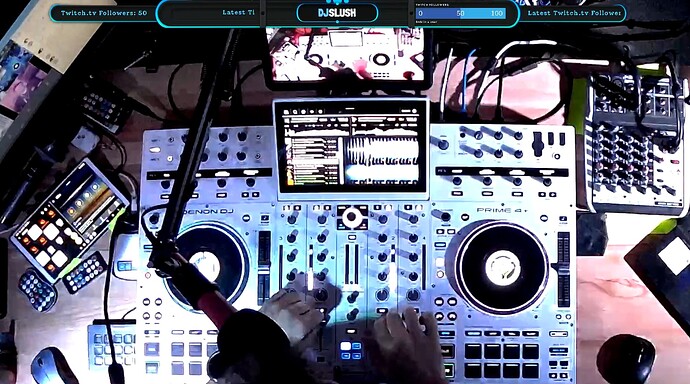This screenshot has height=384, width=690.
Task: Click the monitor showing DJ camera feed above
Action: [x=348, y=55]
